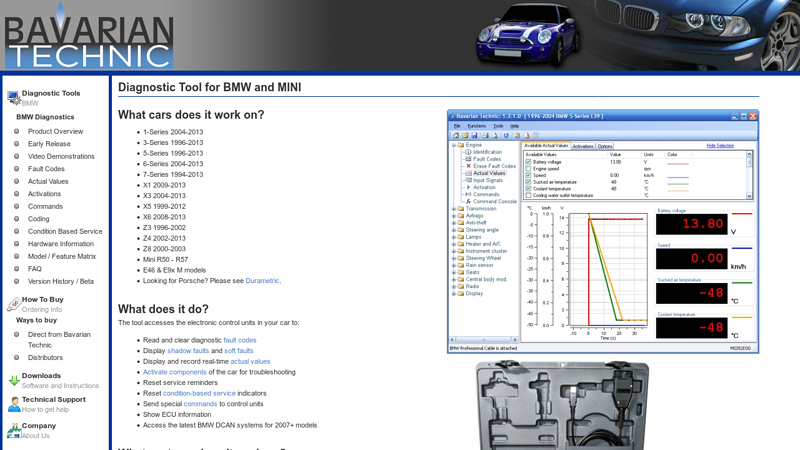Toggle the Coolant temperature checkbox
The image size is (800, 450).
pyautogui.click(x=529, y=188)
